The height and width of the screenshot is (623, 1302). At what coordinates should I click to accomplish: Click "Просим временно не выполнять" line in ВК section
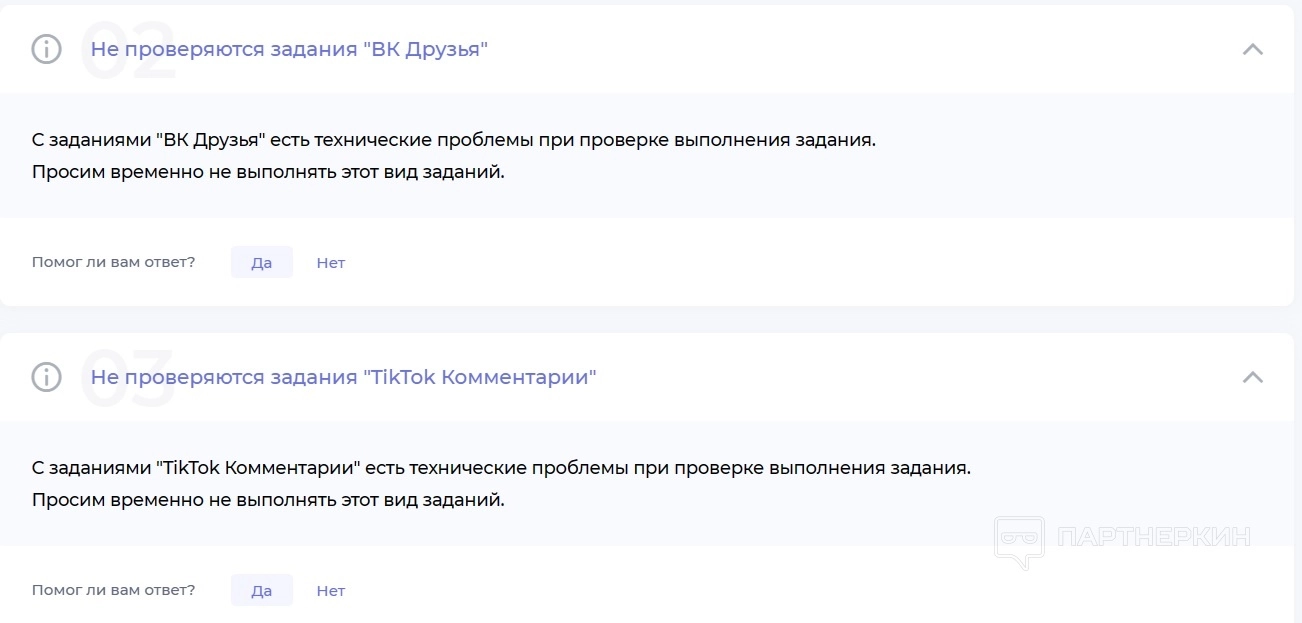point(268,171)
